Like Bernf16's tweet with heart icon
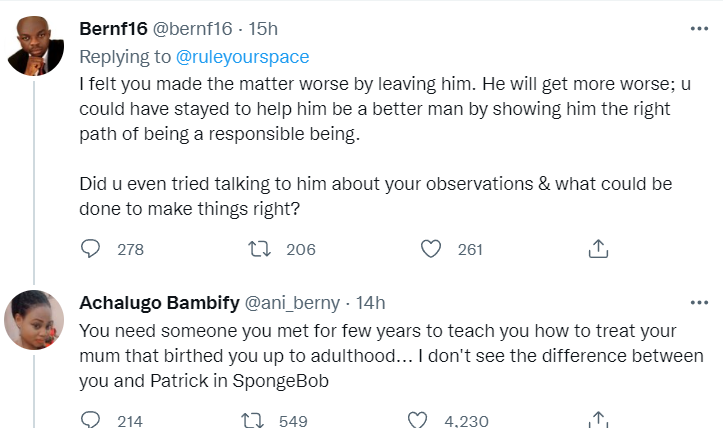This screenshot has height=428, width=723. click(431, 249)
